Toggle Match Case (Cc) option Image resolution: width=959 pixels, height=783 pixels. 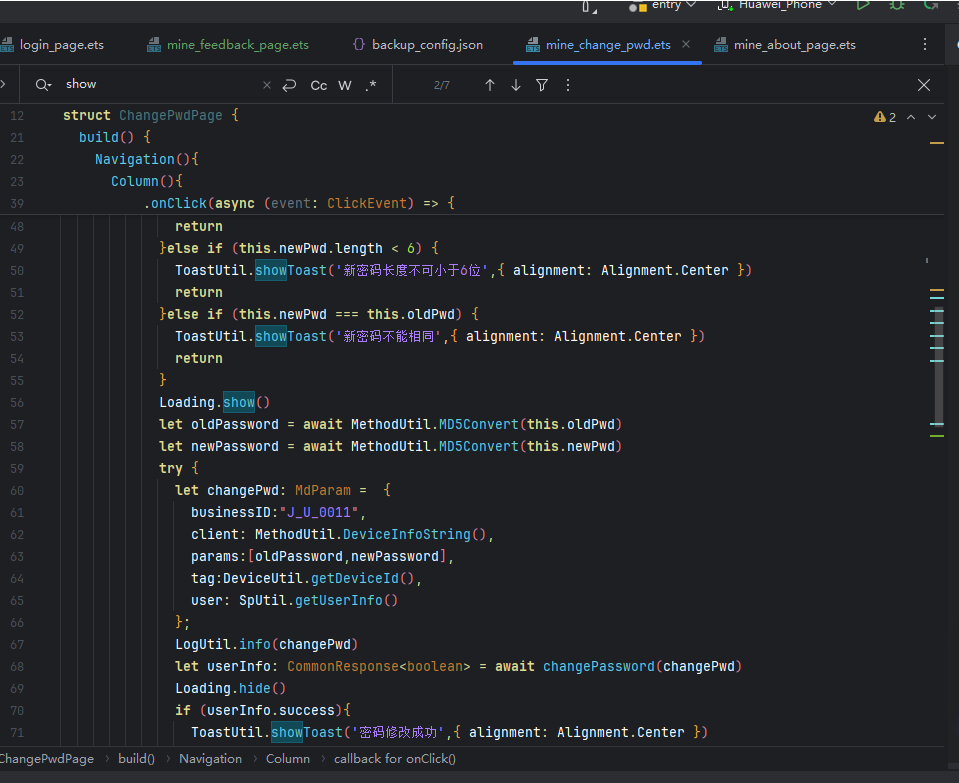(319, 85)
